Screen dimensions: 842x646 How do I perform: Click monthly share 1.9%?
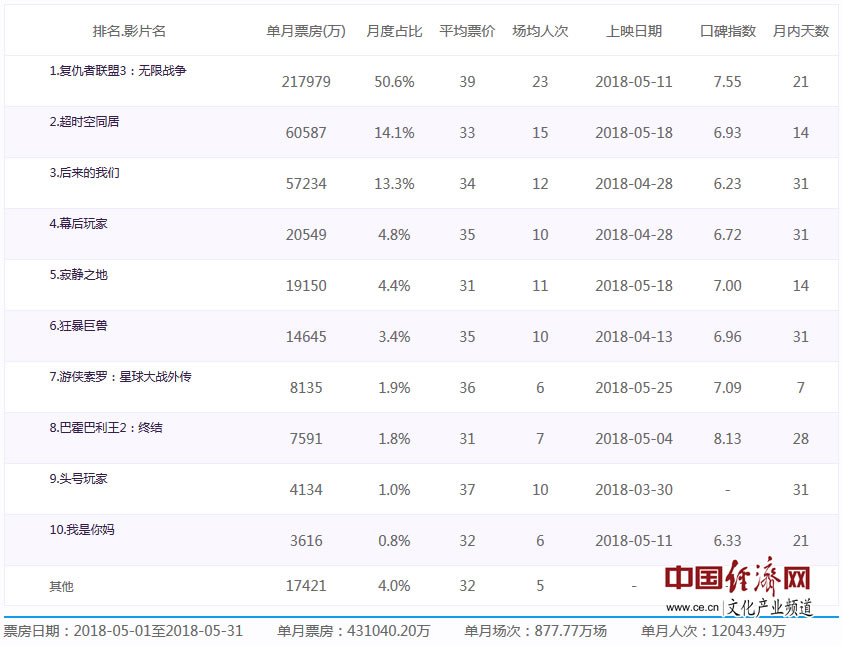pyautogui.click(x=394, y=388)
